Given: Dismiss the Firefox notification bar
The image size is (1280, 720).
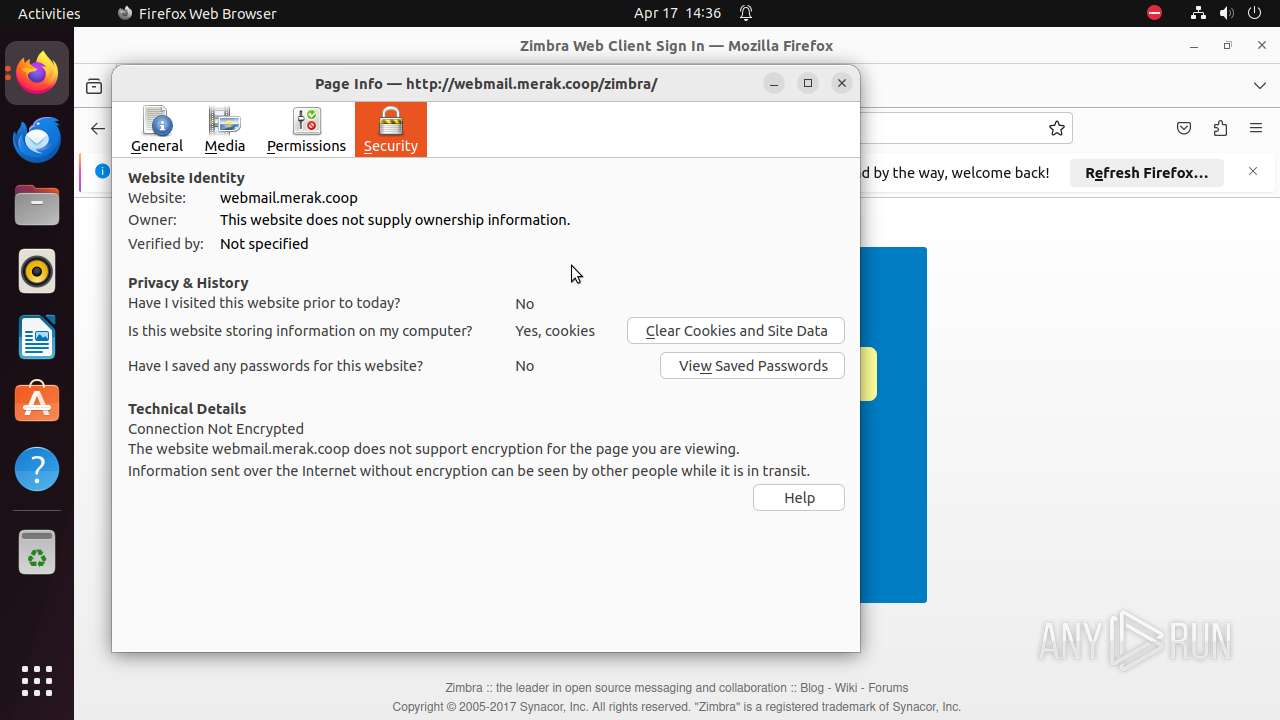Looking at the screenshot, I should coord(1253,172).
